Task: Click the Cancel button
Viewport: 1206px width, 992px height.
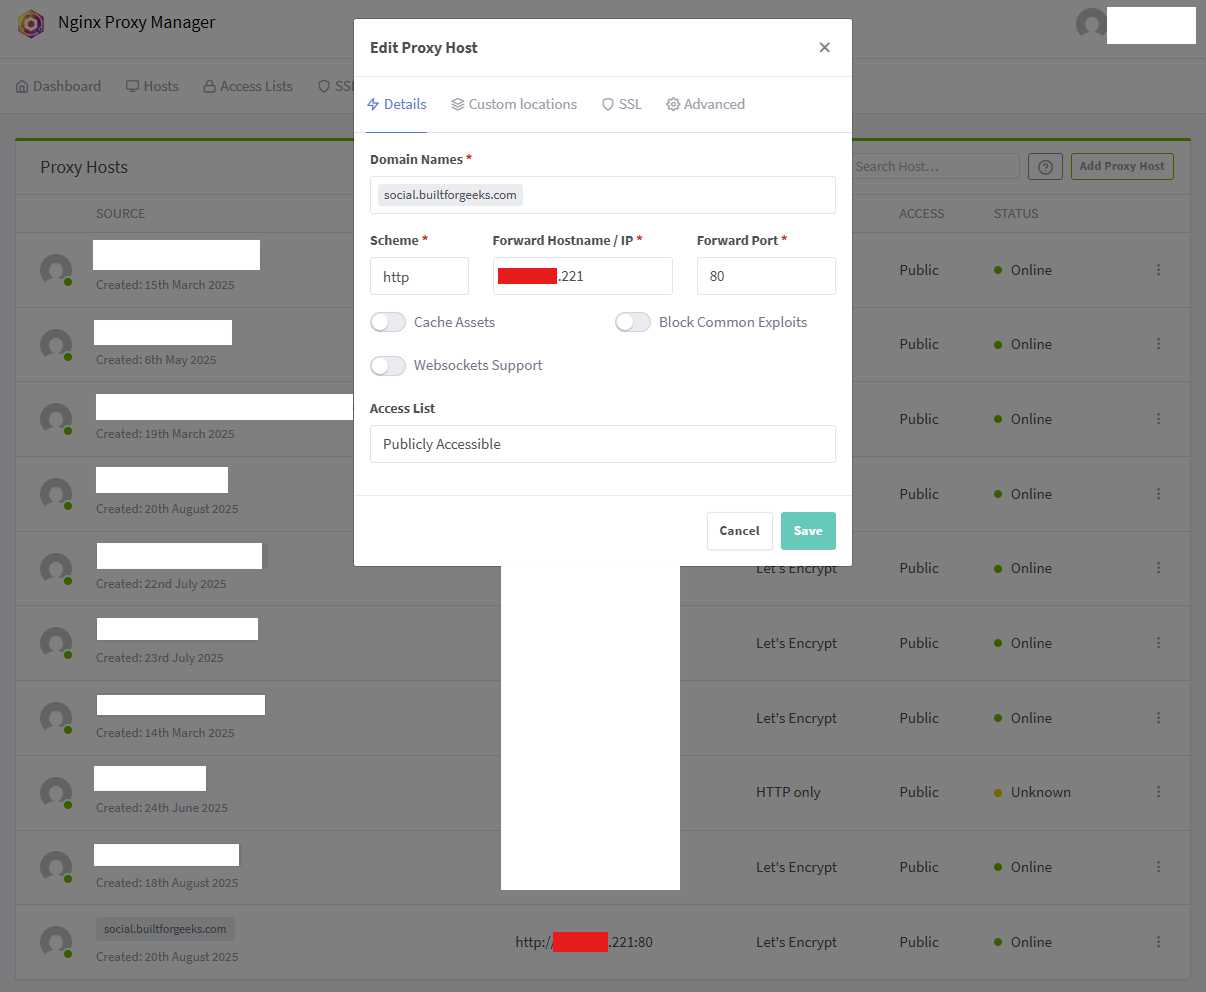Action: pos(739,531)
